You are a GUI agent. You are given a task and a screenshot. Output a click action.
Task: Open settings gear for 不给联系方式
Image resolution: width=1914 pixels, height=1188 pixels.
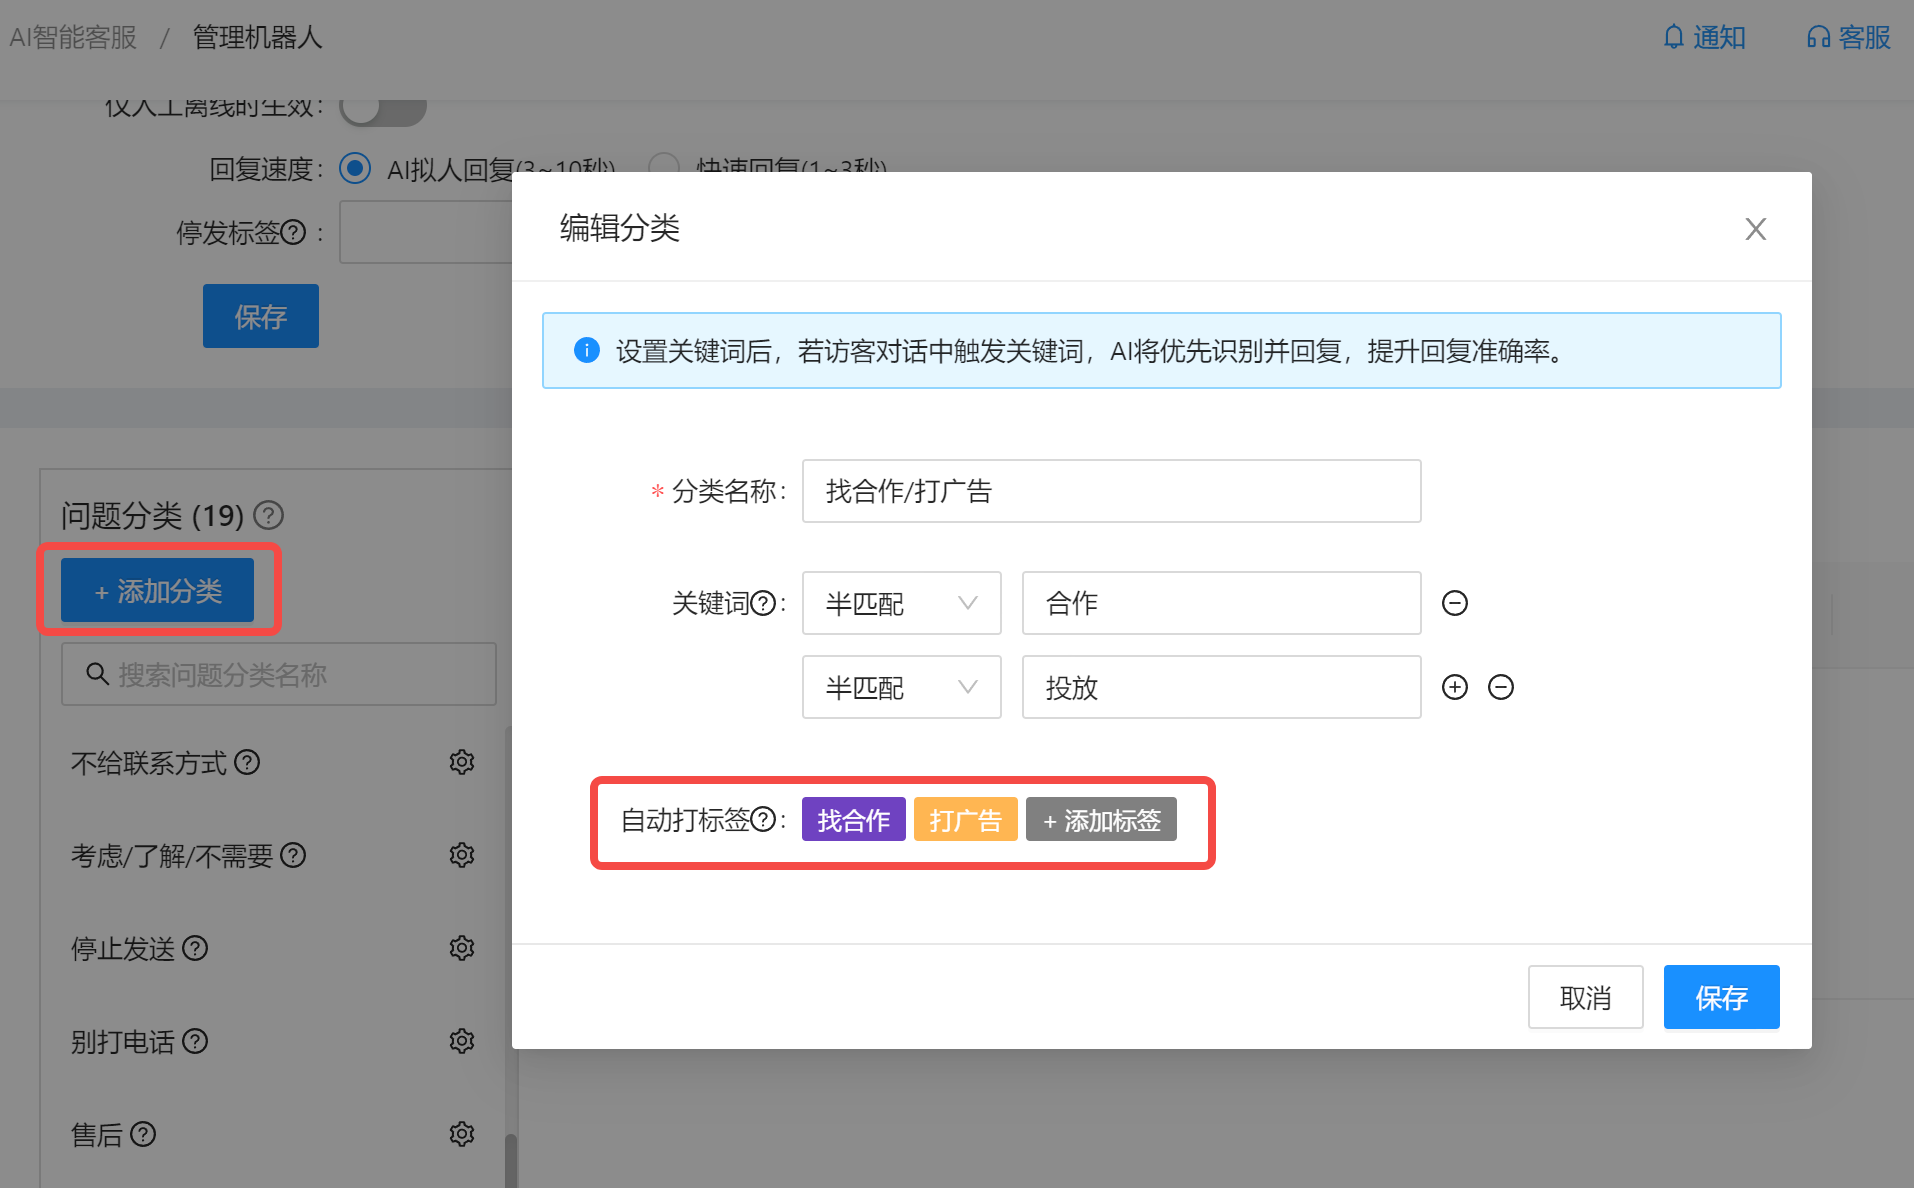point(461,762)
